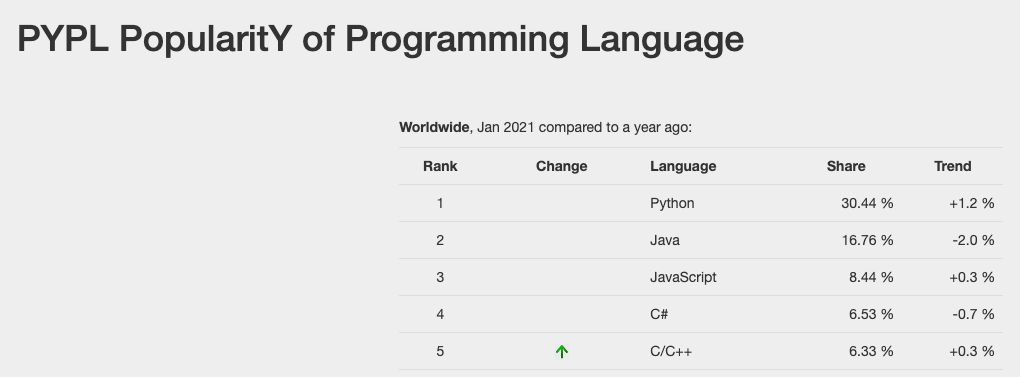Screen dimensions: 1020x377
Task: Click rank number 1 for Python
Action: tap(440, 203)
